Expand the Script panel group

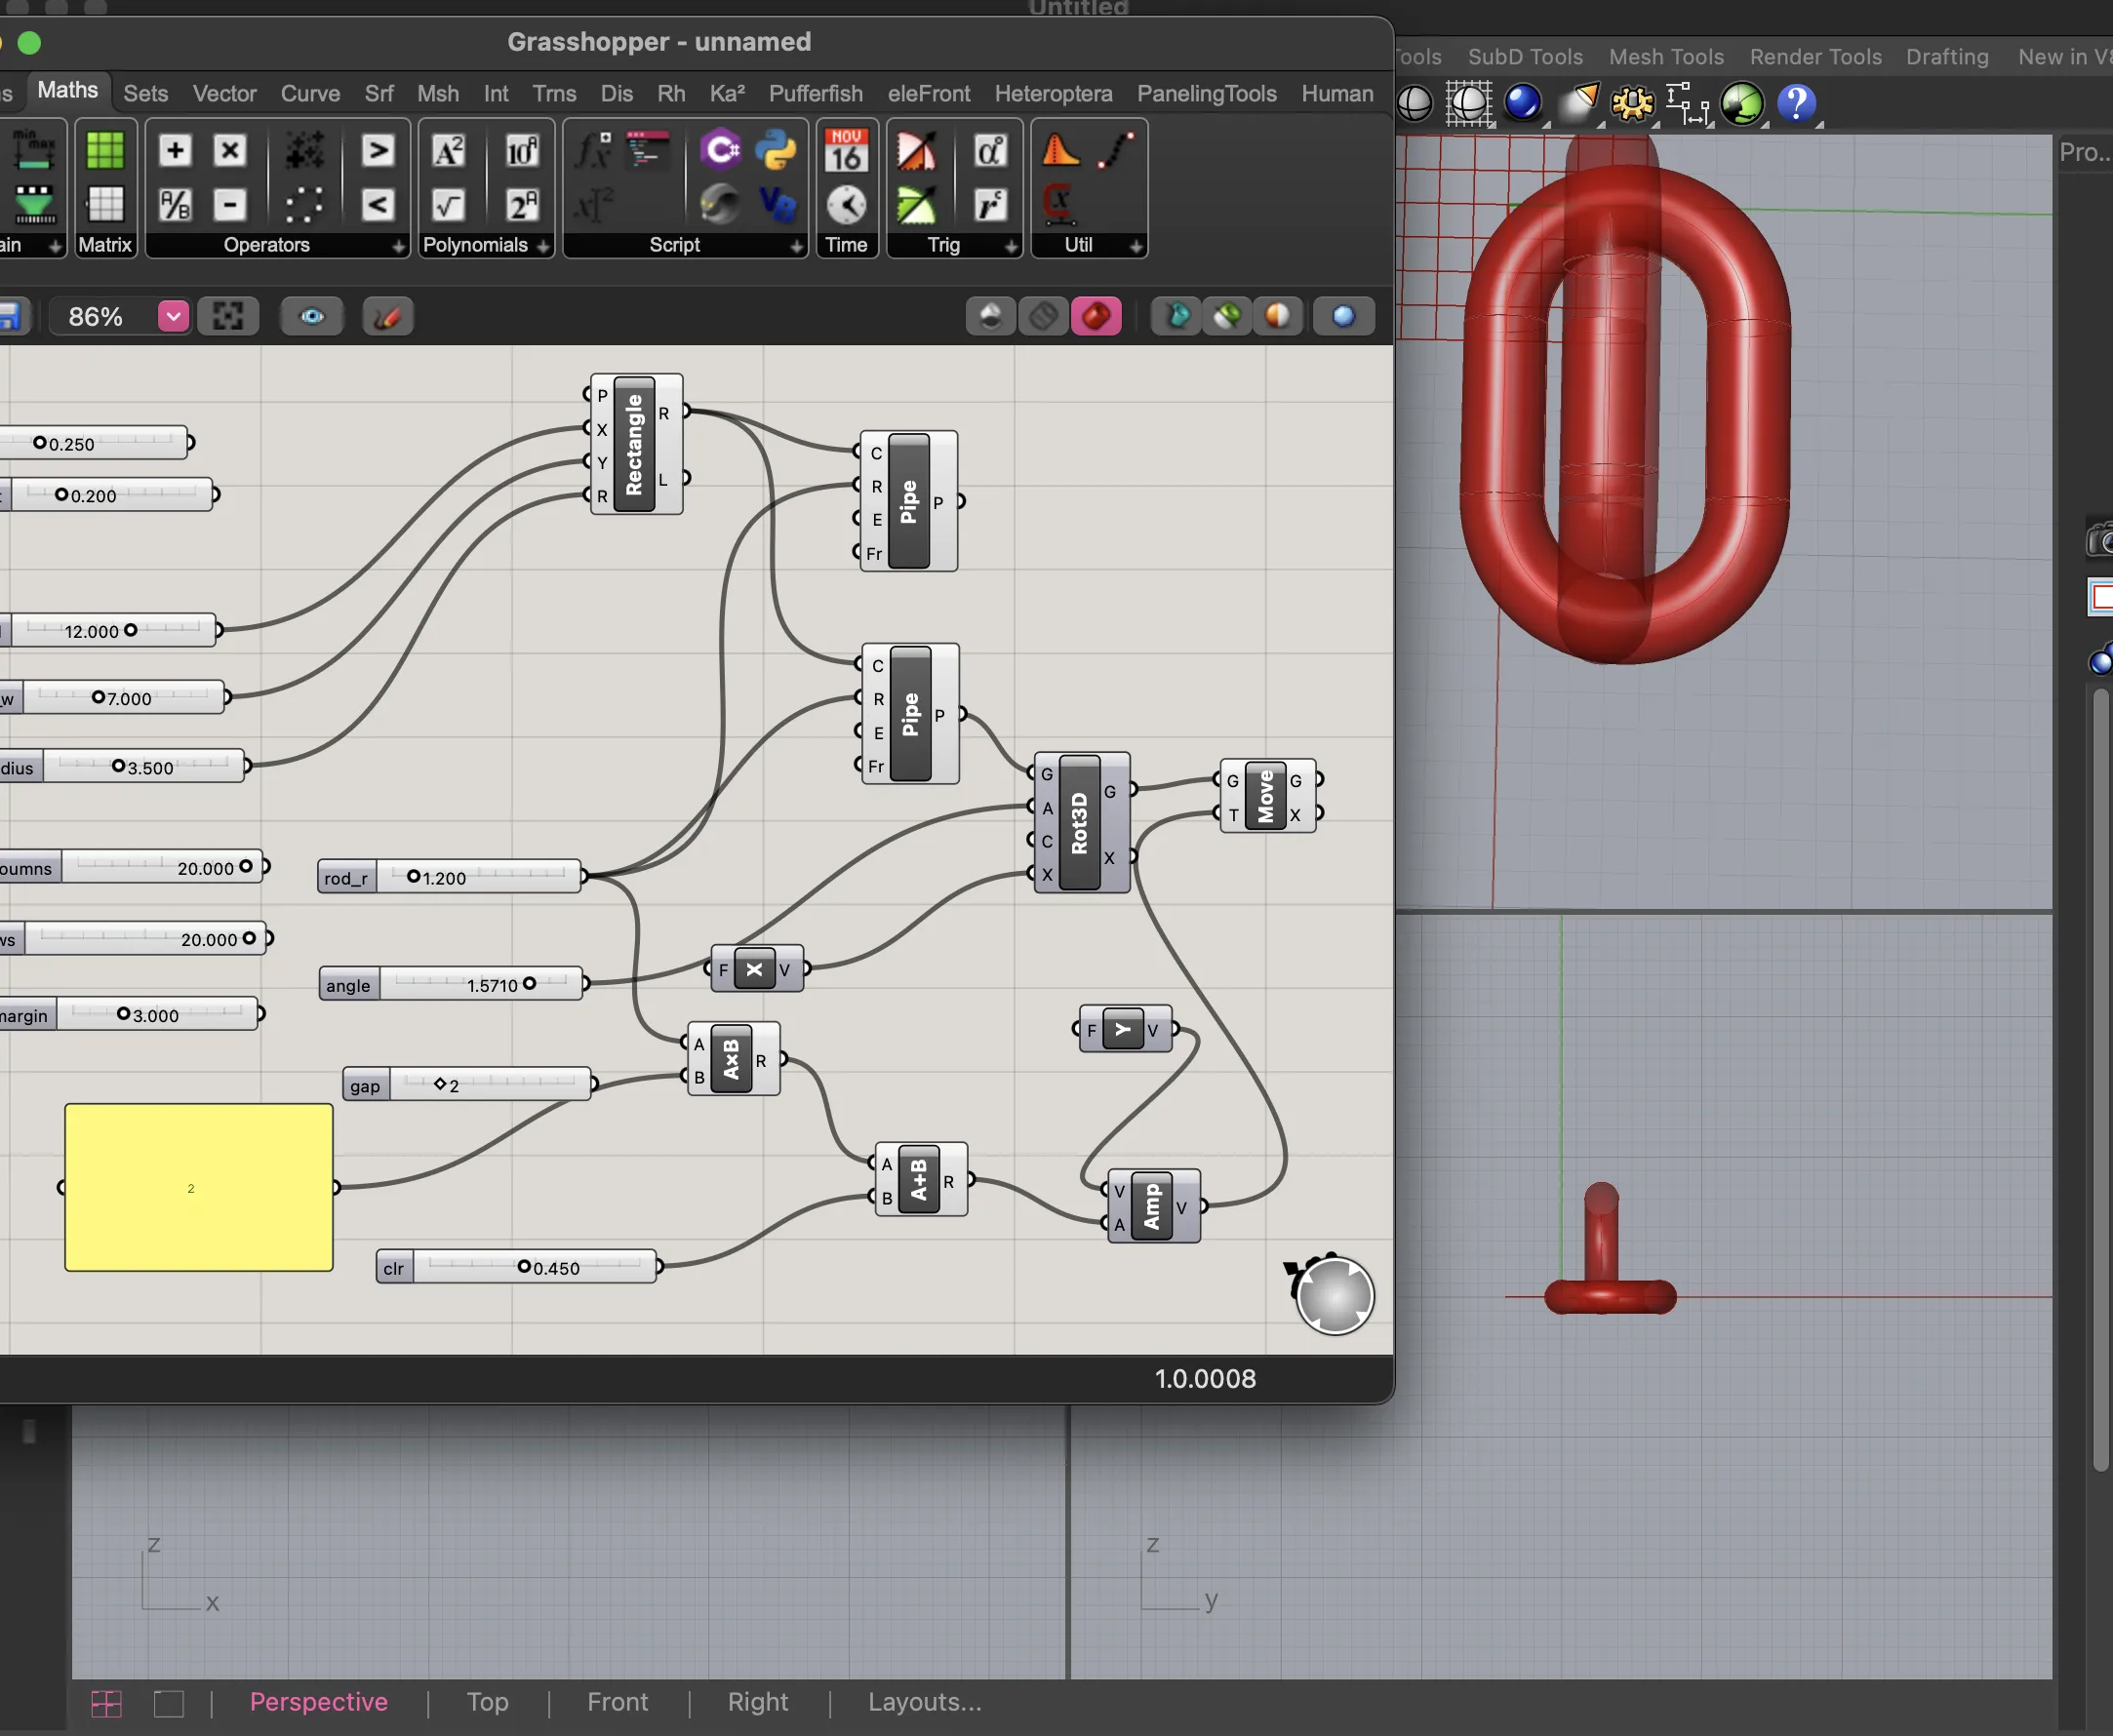tap(796, 246)
